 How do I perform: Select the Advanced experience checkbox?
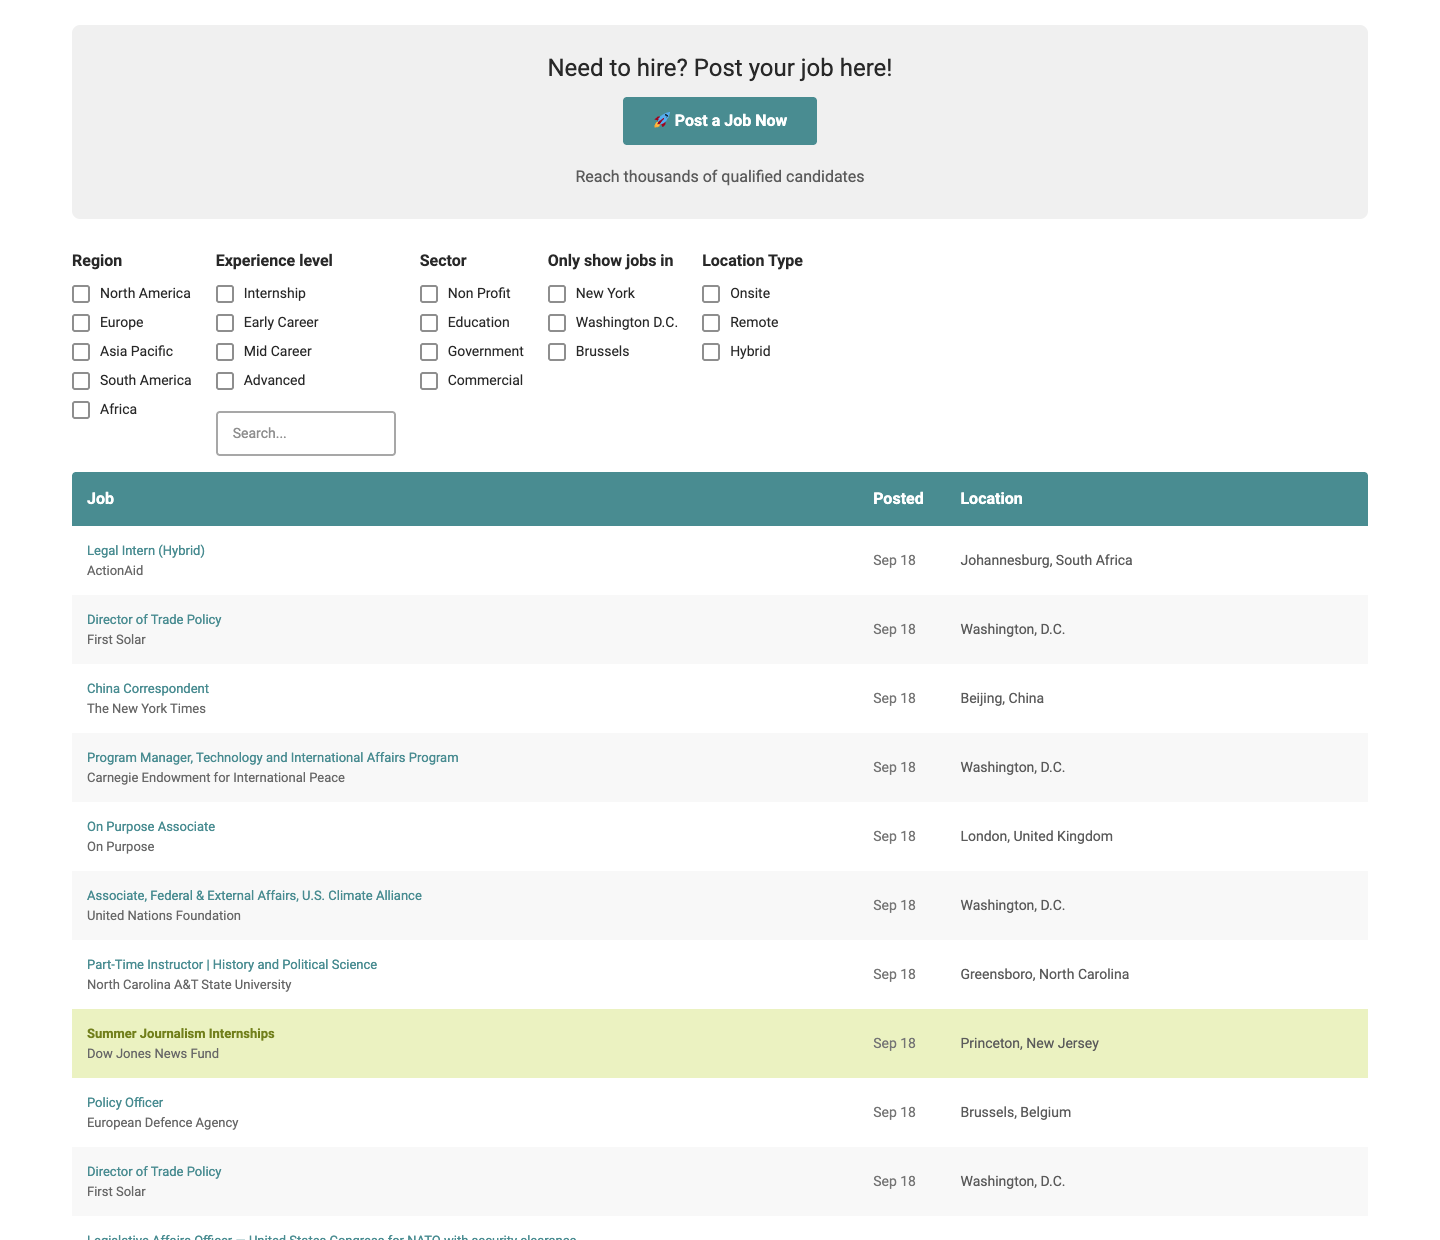coord(225,381)
